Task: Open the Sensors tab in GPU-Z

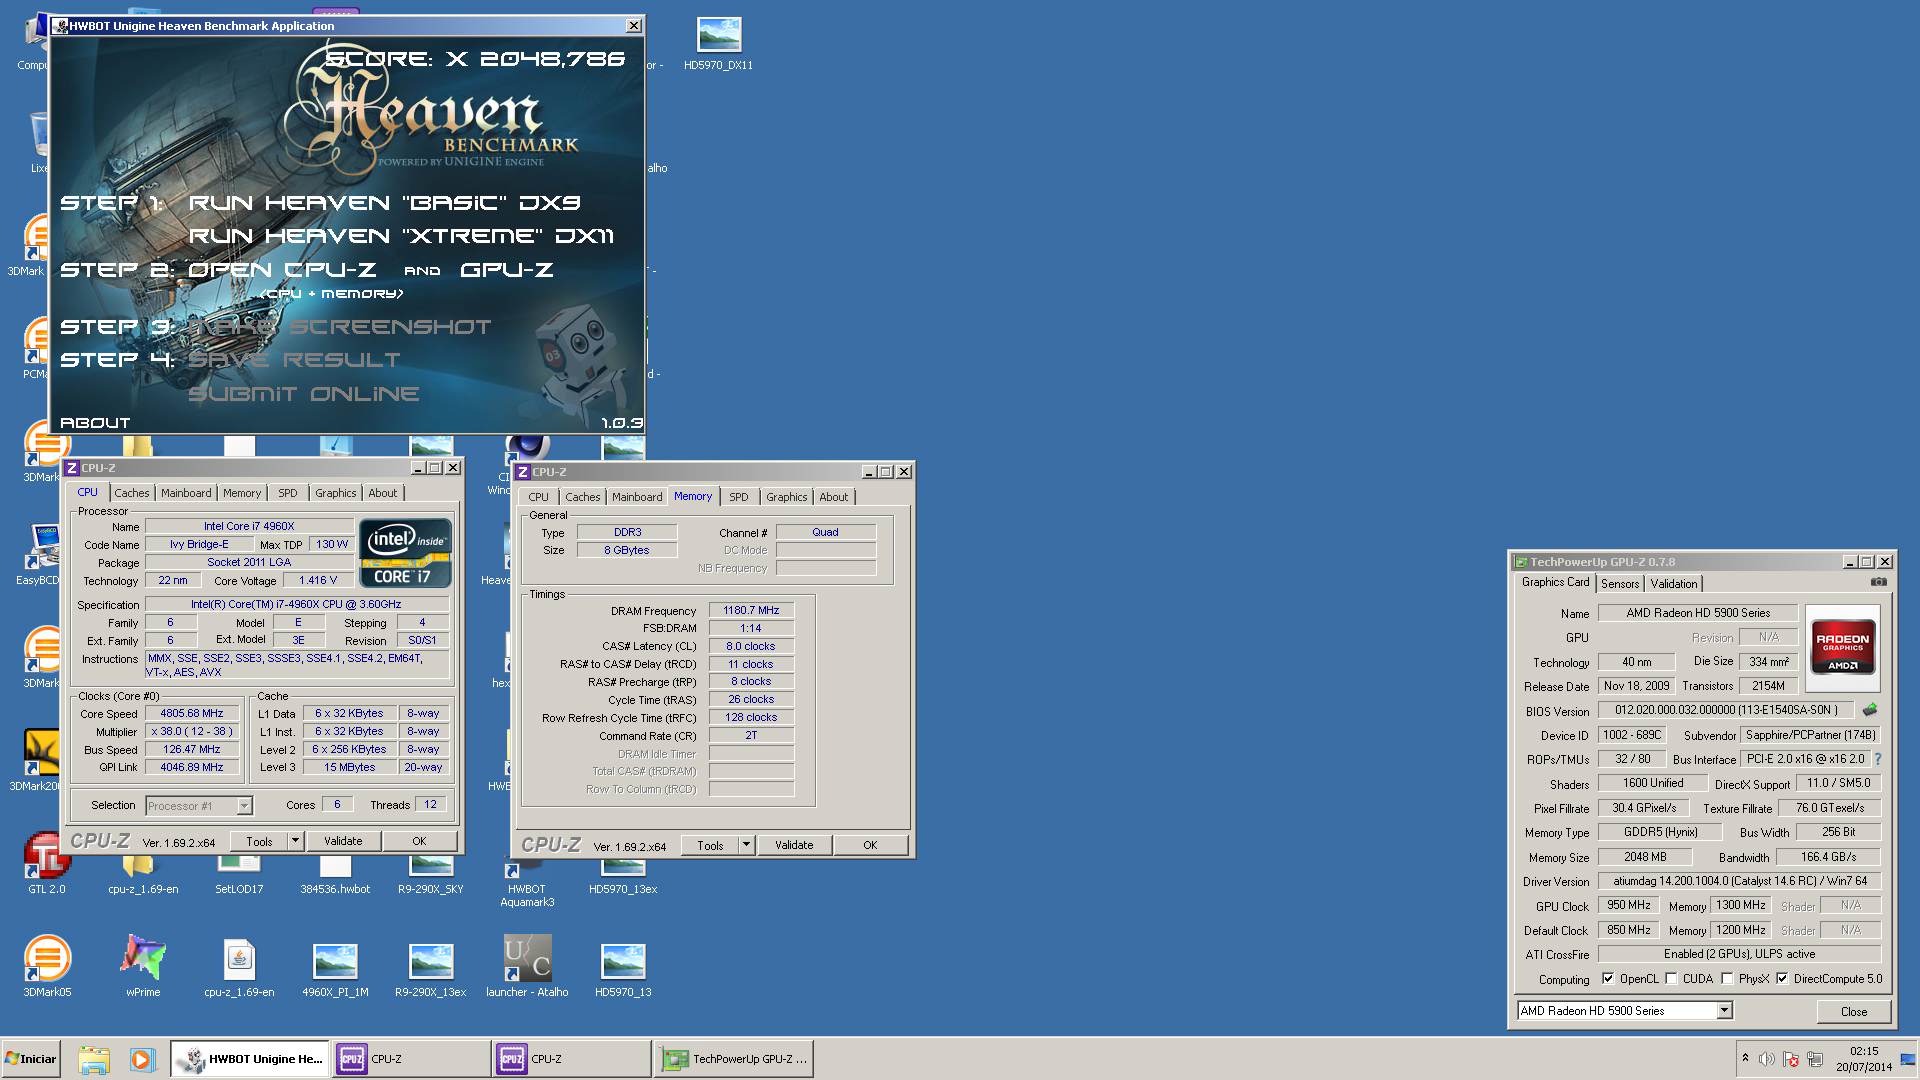Action: tap(1620, 584)
